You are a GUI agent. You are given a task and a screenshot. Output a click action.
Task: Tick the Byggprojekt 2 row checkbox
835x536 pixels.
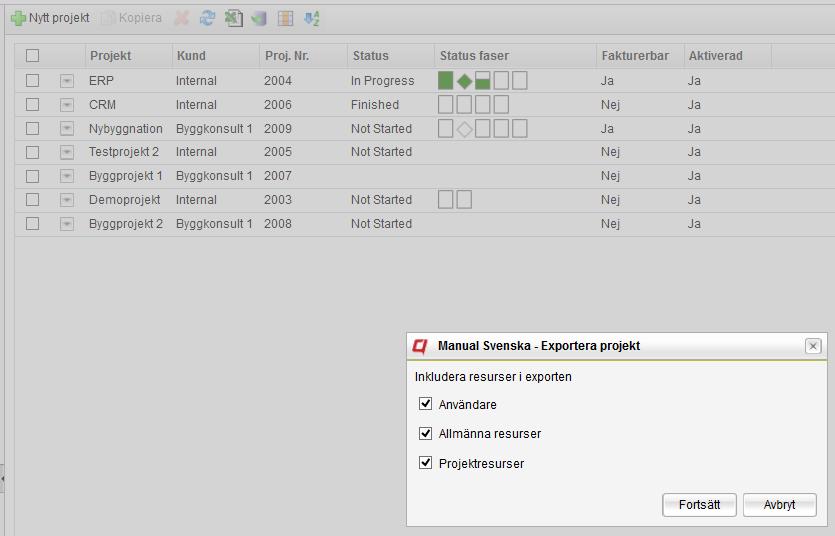click(32, 224)
